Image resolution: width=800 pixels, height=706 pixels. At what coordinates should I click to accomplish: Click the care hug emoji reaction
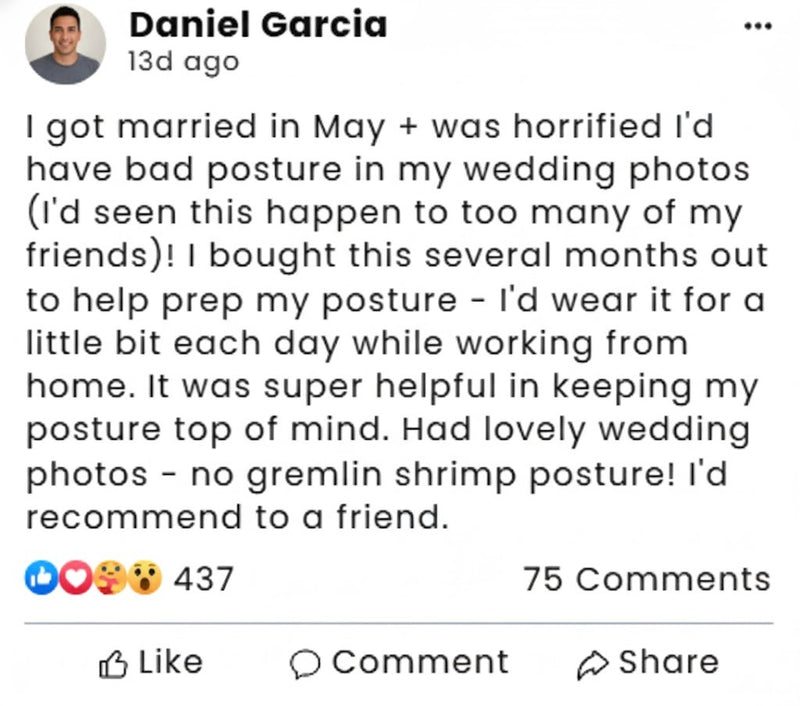(111, 579)
